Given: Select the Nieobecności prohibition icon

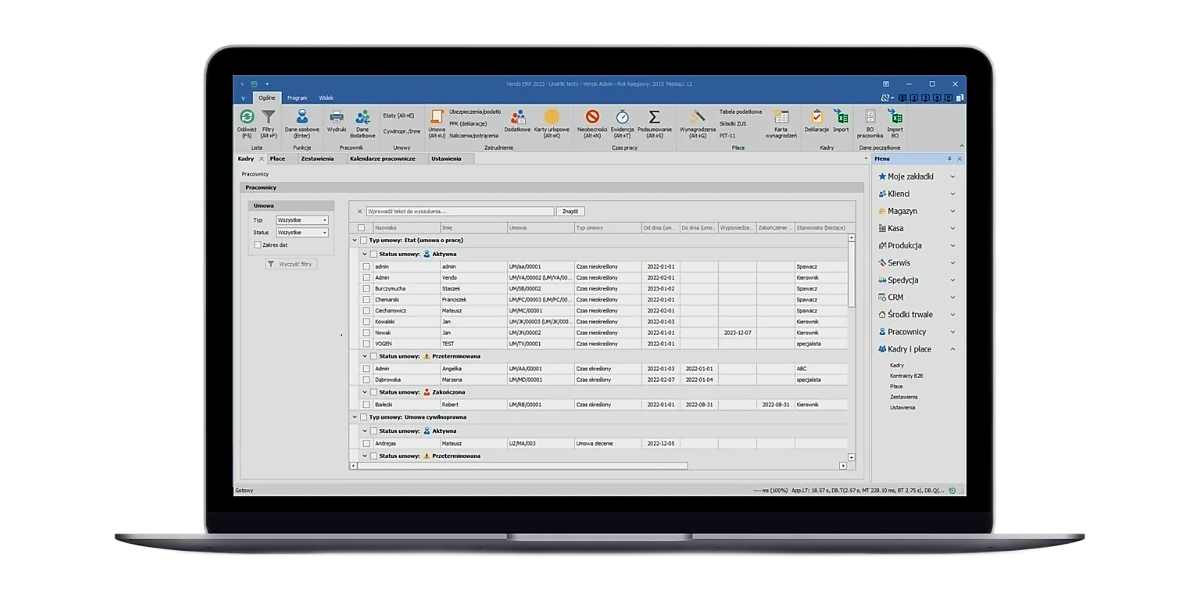Looking at the screenshot, I should (592, 116).
